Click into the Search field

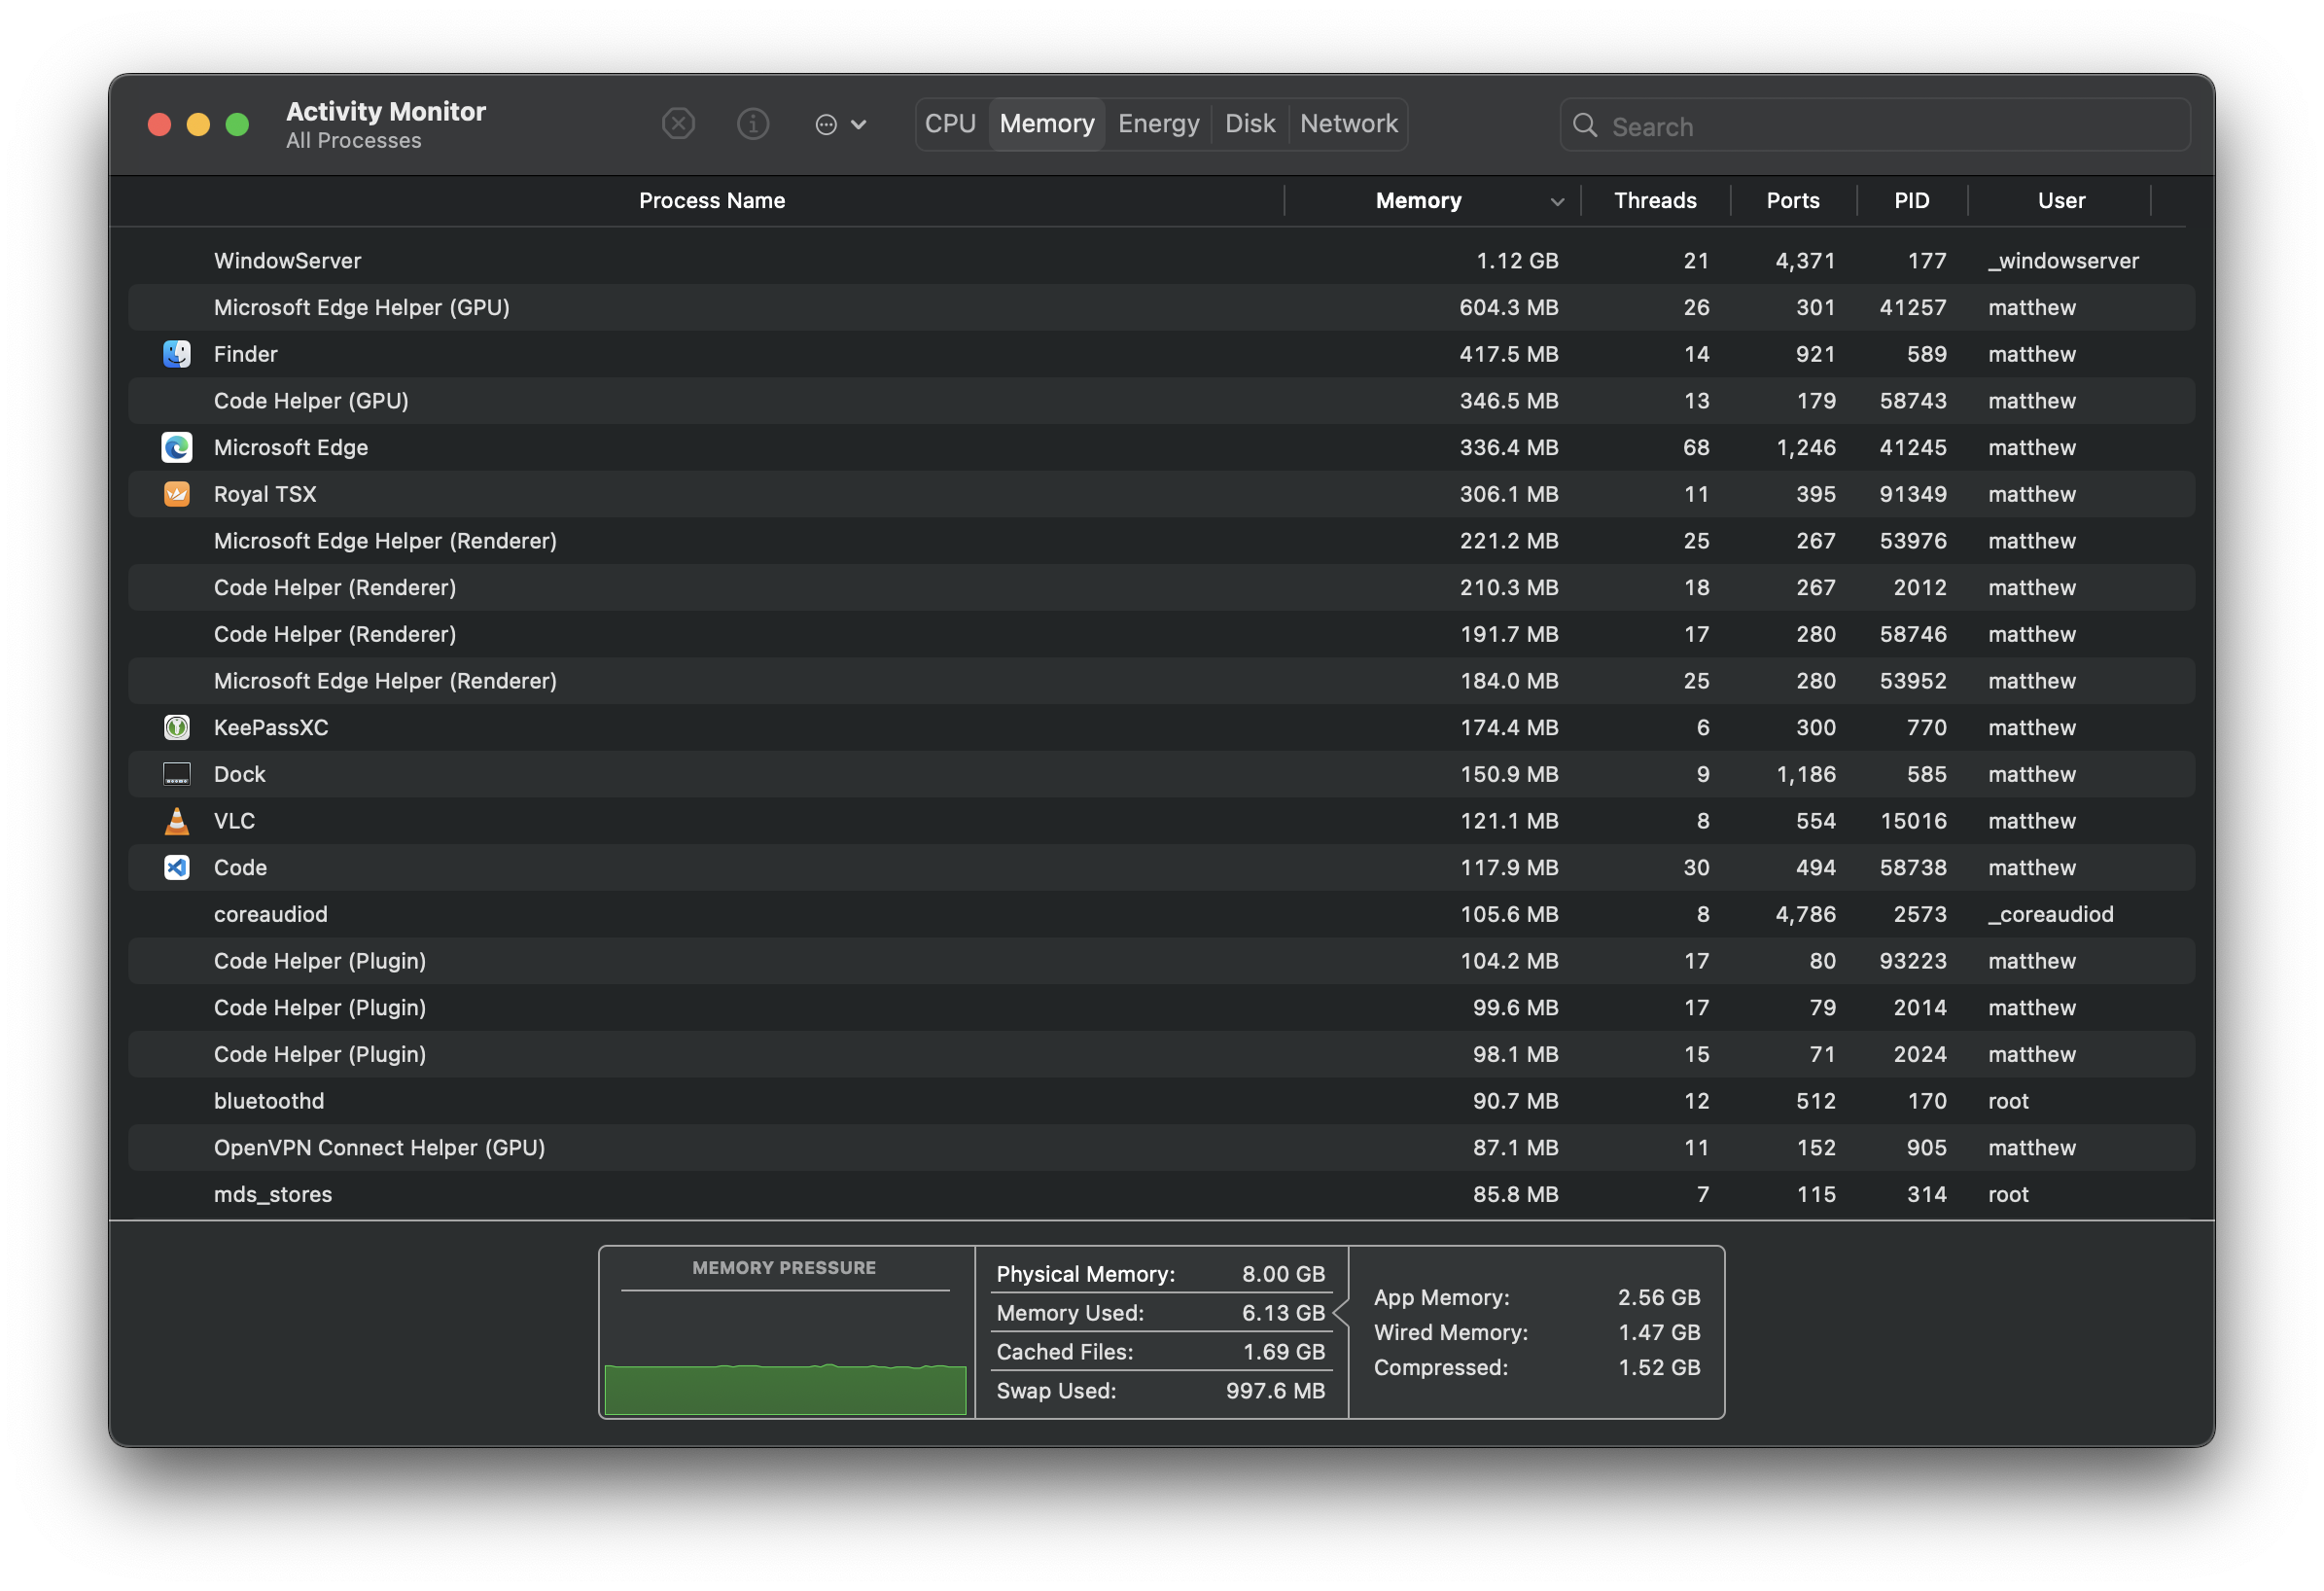1875,125
